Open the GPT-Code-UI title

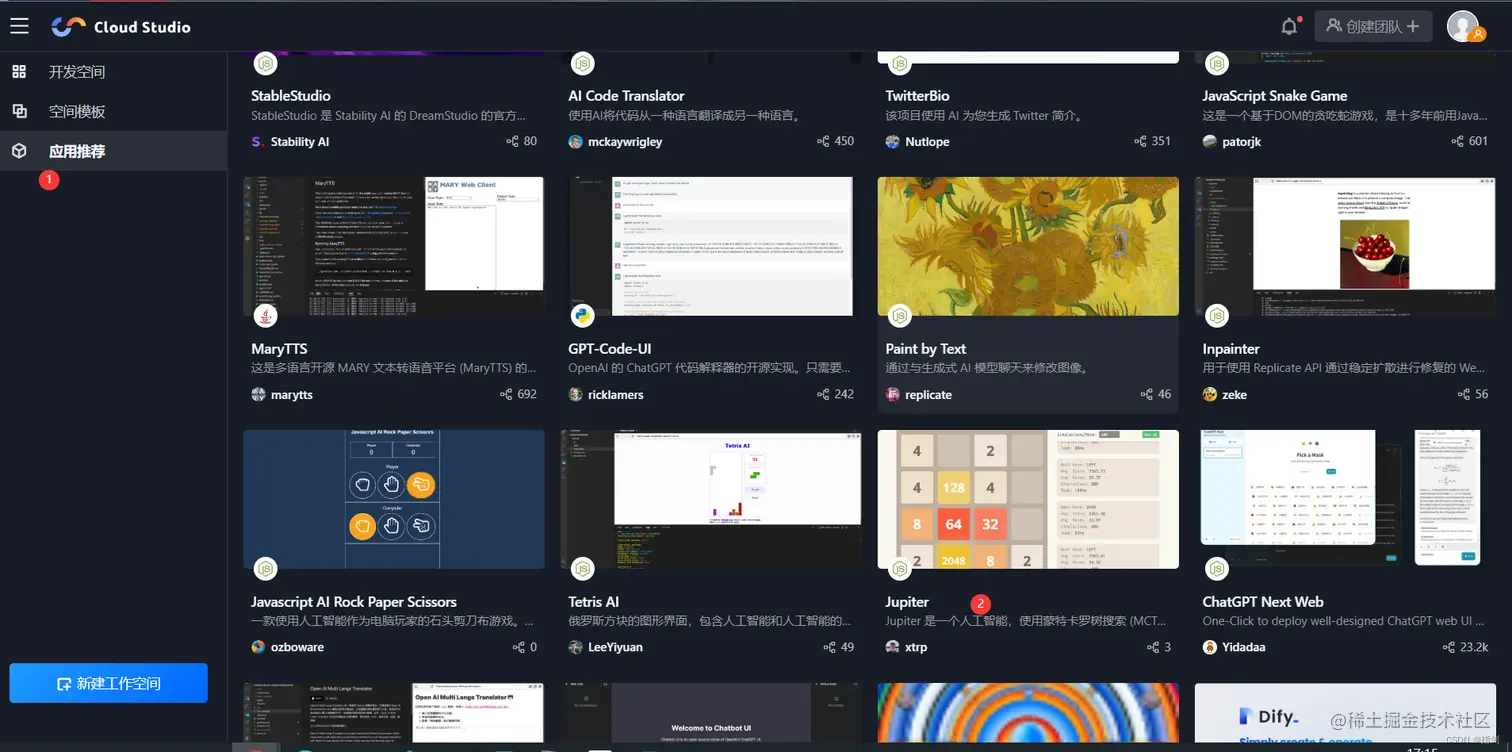[610, 349]
